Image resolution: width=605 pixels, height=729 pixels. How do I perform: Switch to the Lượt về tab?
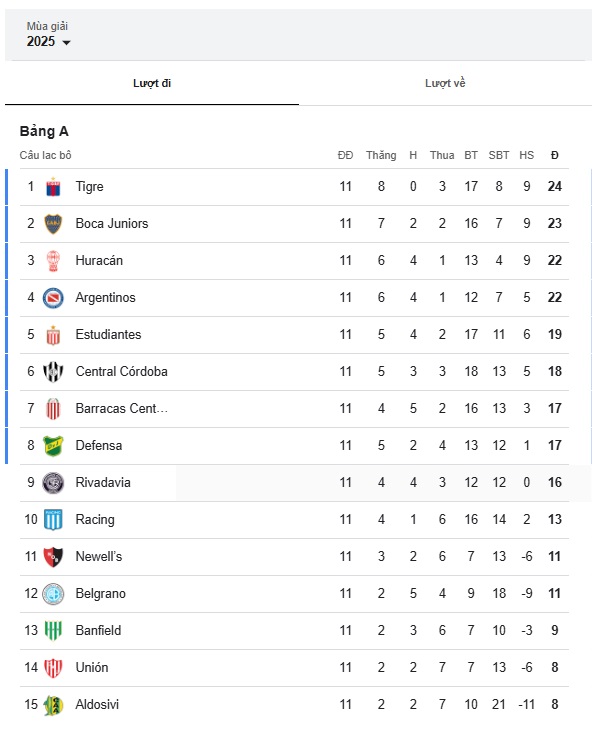coord(445,83)
